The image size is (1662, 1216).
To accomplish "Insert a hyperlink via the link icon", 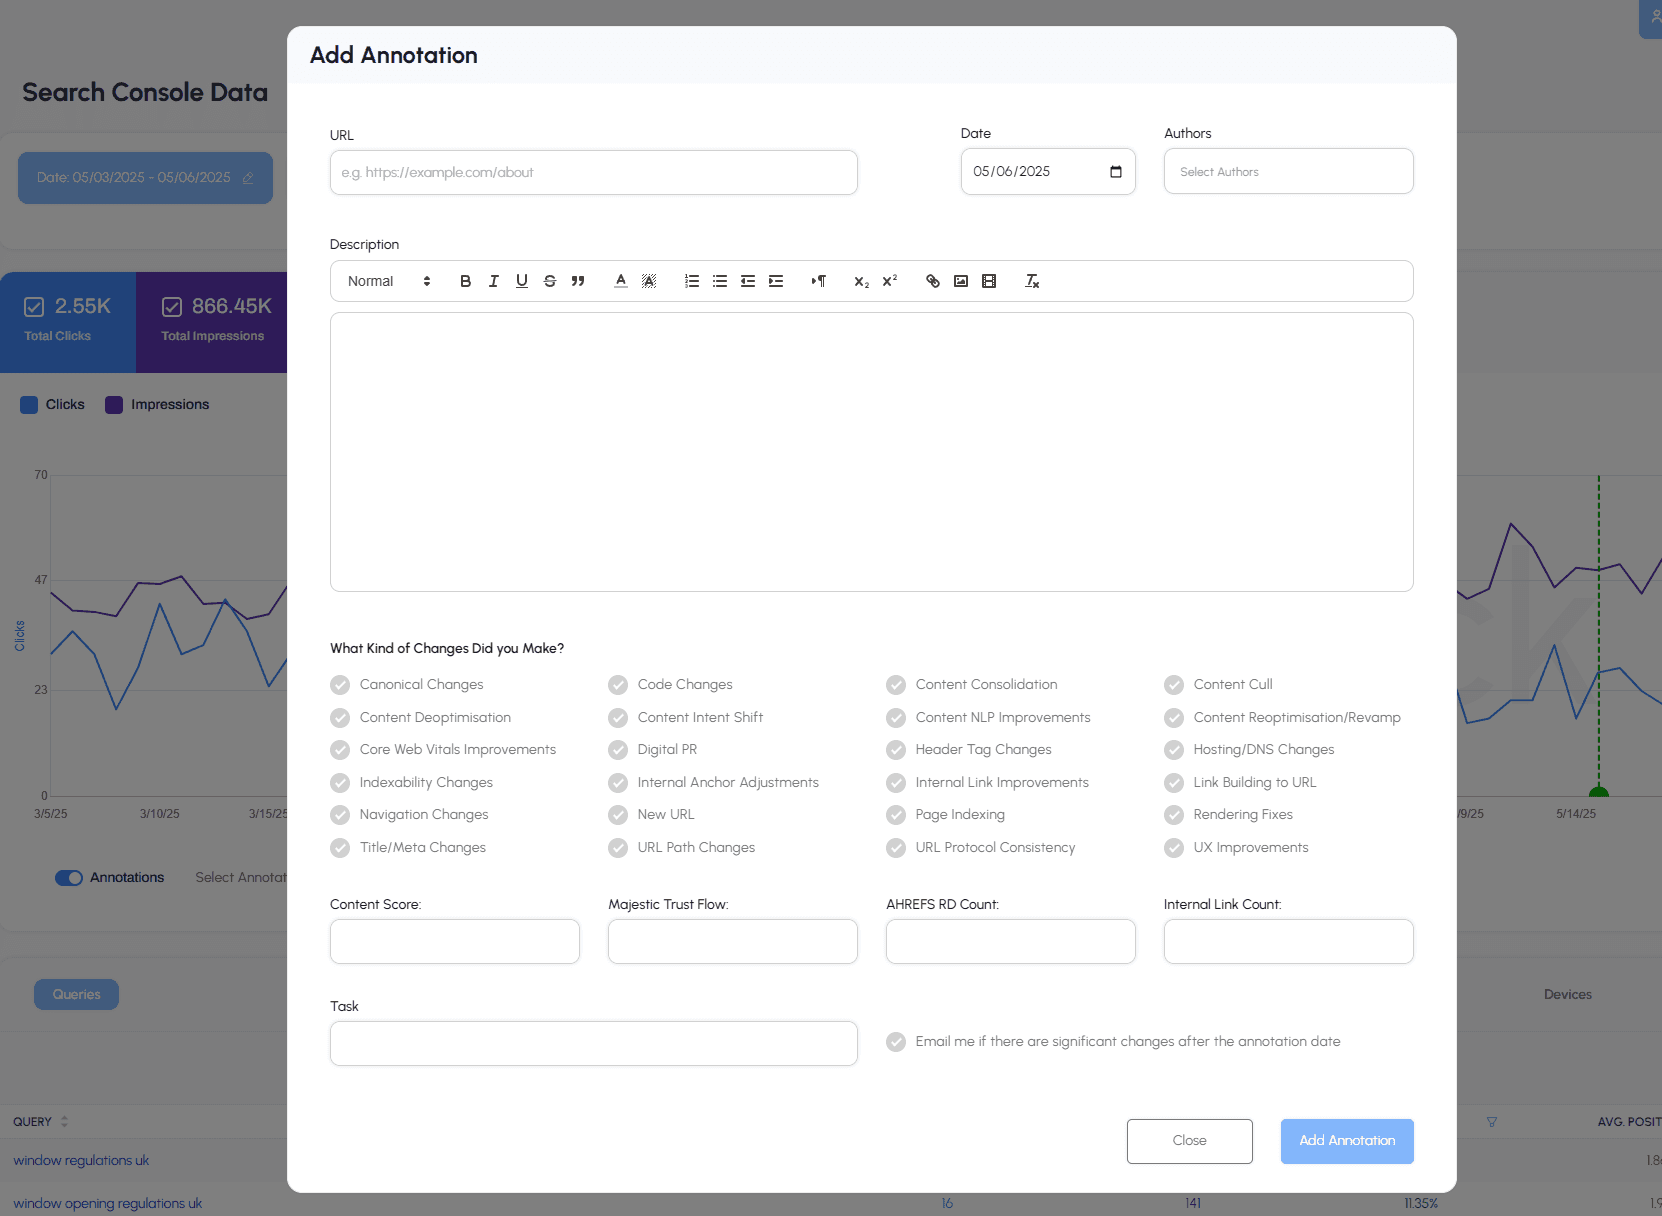I will [x=932, y=281].
